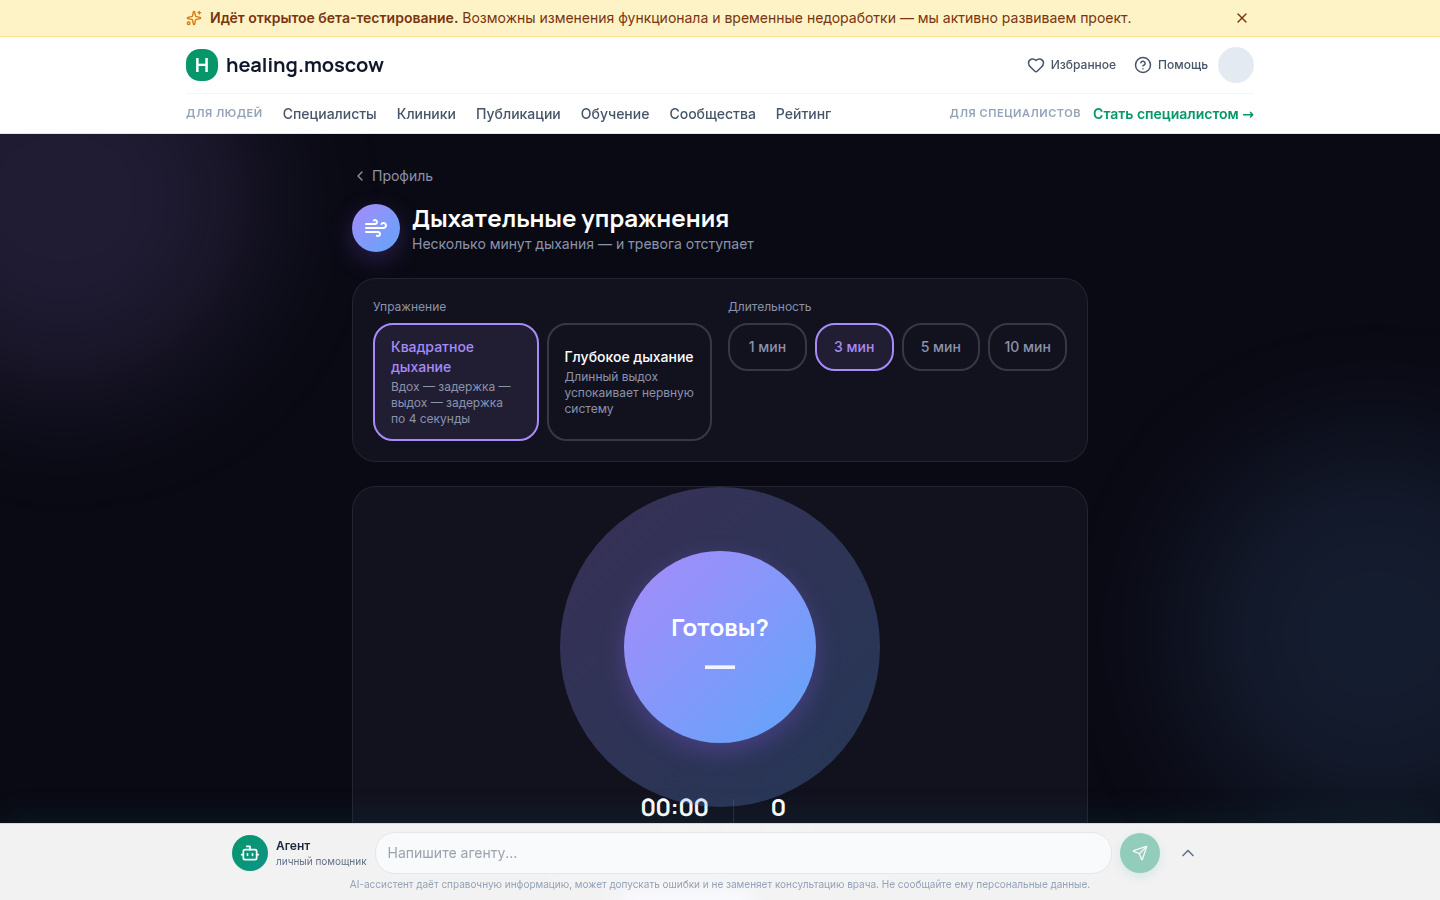The image size is (1440, 900).
Task: Select Квадратное дыхание exercise
Action: (456, 382)
